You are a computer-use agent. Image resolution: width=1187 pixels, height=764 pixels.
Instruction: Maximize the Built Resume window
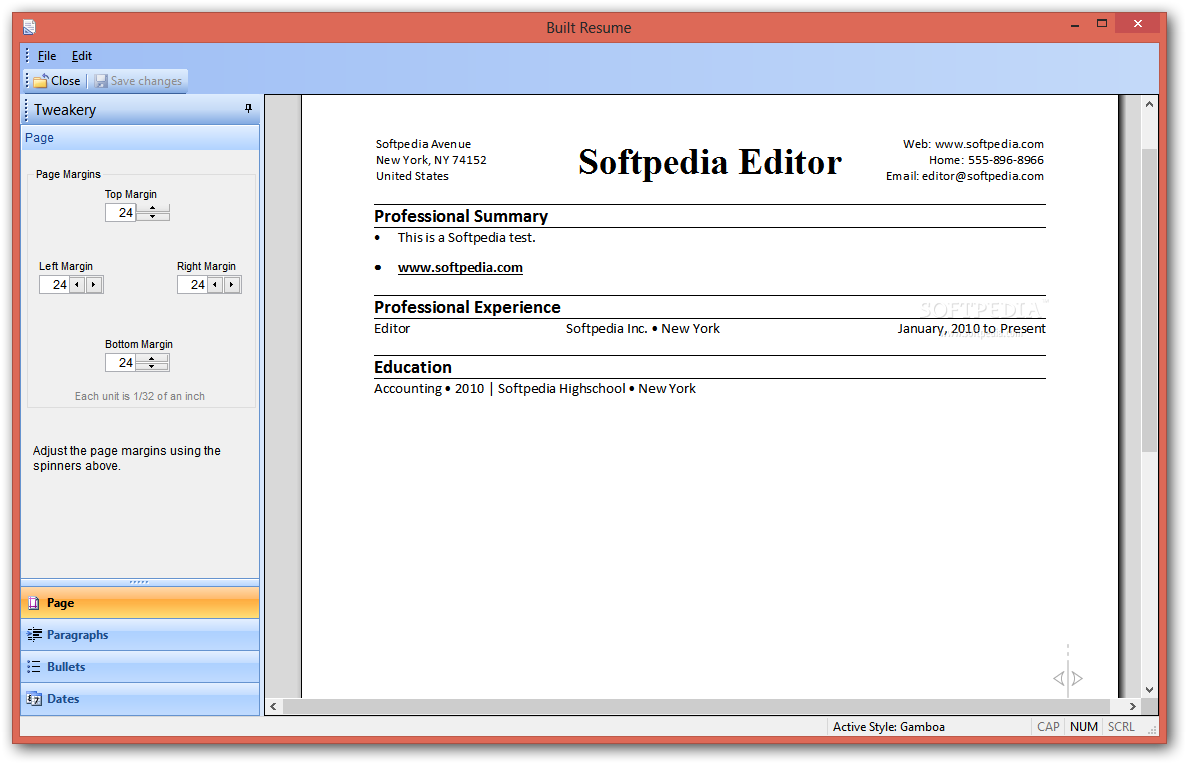[1102, 23]
